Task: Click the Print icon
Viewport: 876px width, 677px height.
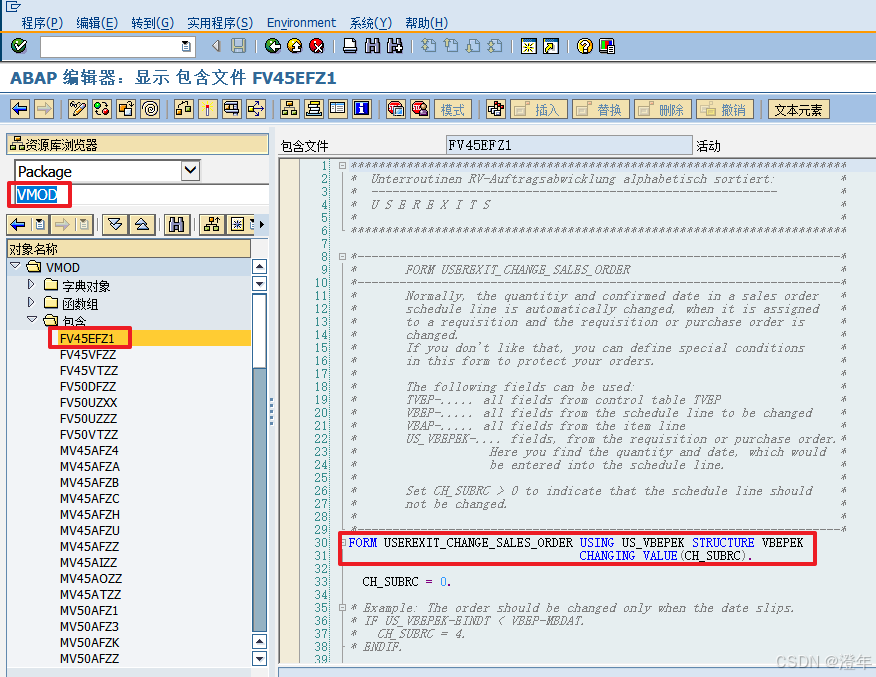Action: click(350, 45)
